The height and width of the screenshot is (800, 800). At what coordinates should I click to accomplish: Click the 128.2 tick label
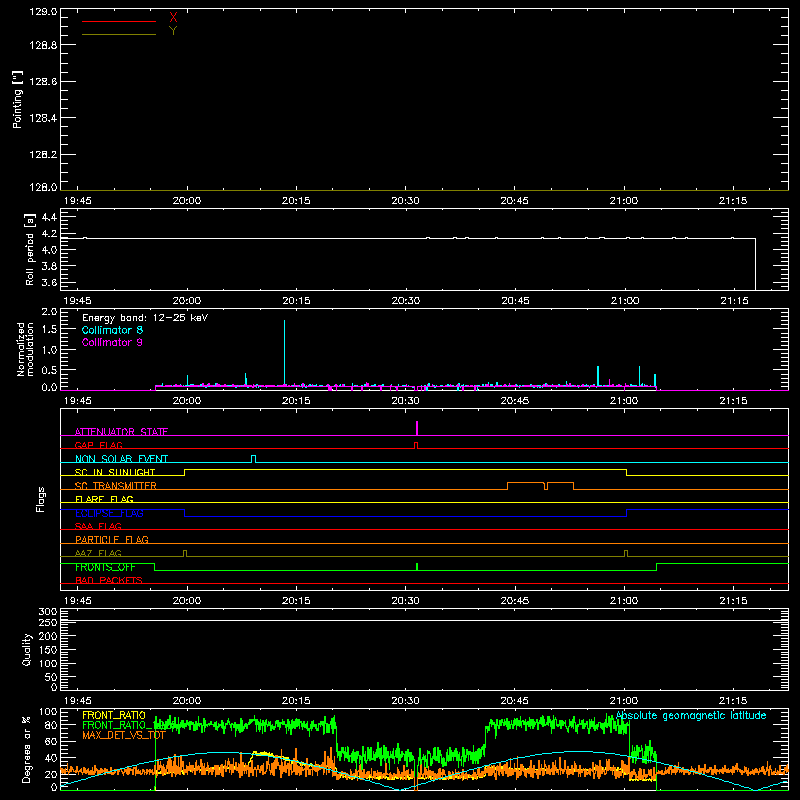(43, 155)
